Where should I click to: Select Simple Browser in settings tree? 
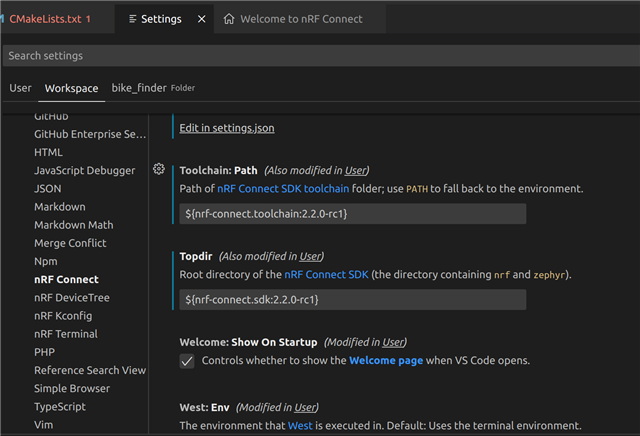[x=72, y=389]
